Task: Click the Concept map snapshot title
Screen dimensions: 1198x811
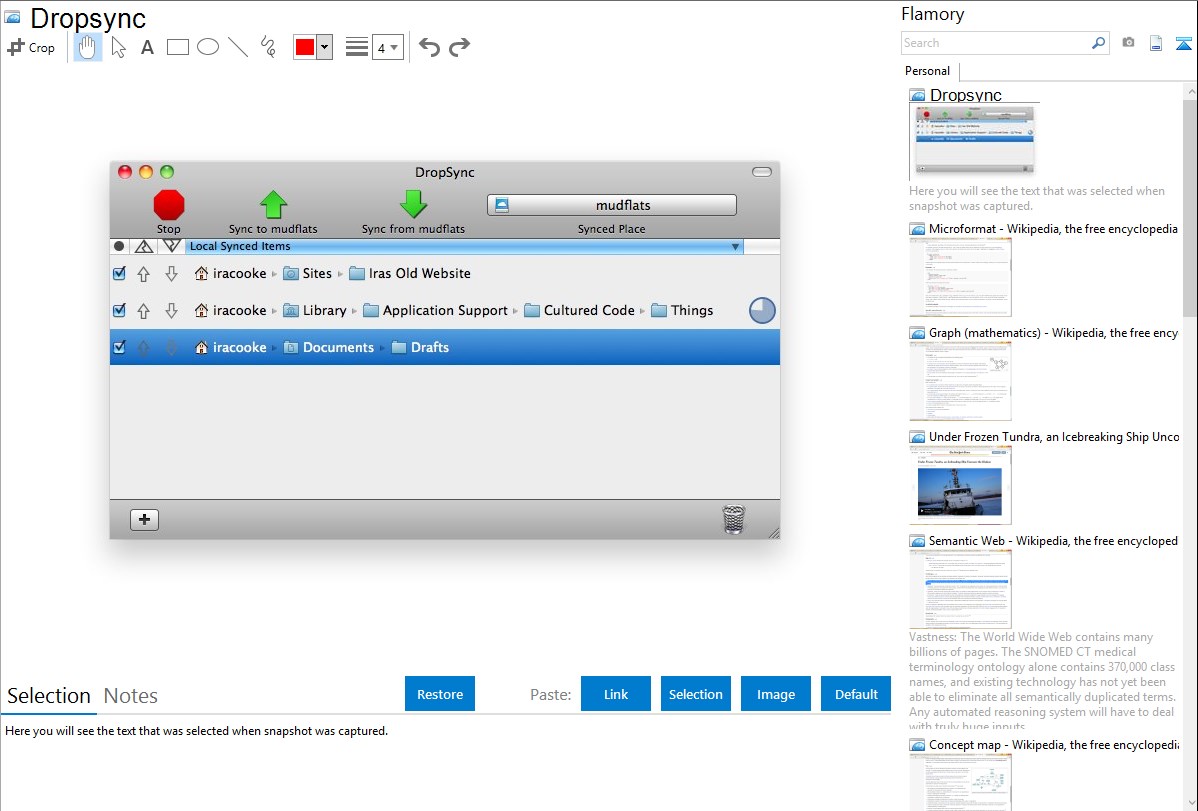Action: 1053,744
